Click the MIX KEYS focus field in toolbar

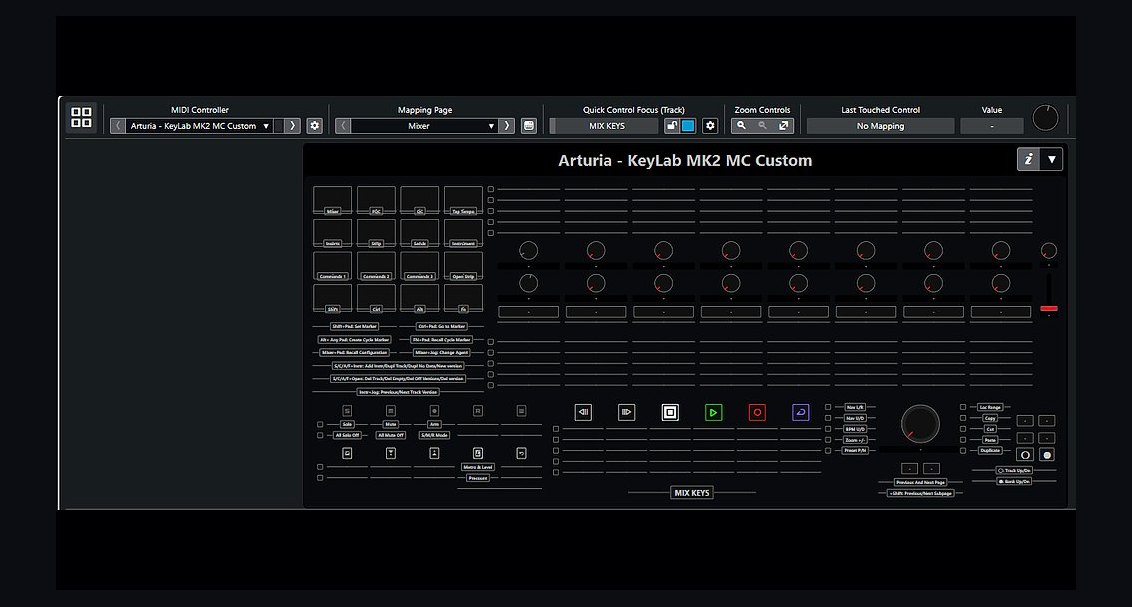coord(606,126)
